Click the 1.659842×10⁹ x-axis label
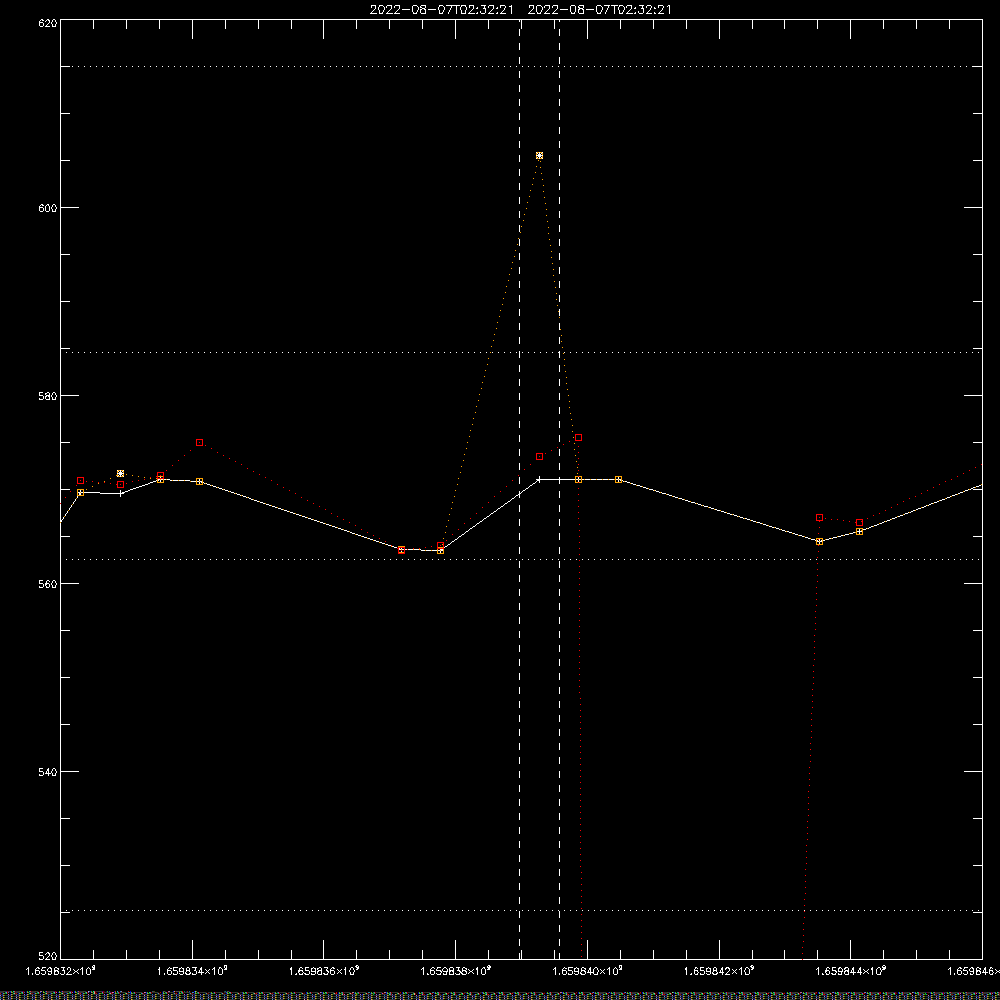This screenshot has height=1000, width=1000. pos(719,971)
